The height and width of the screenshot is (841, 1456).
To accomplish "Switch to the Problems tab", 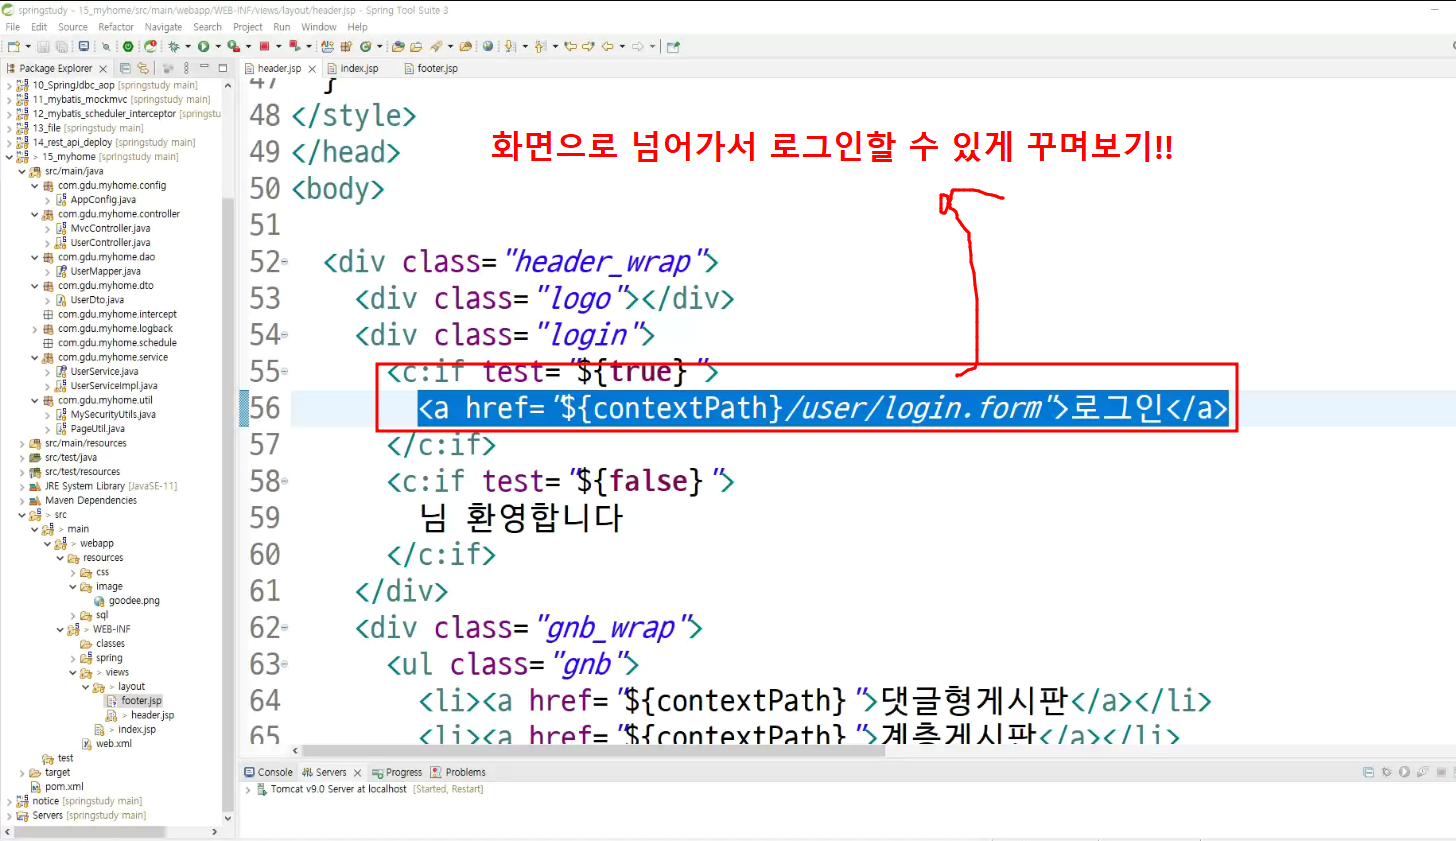I will (458, 773).
